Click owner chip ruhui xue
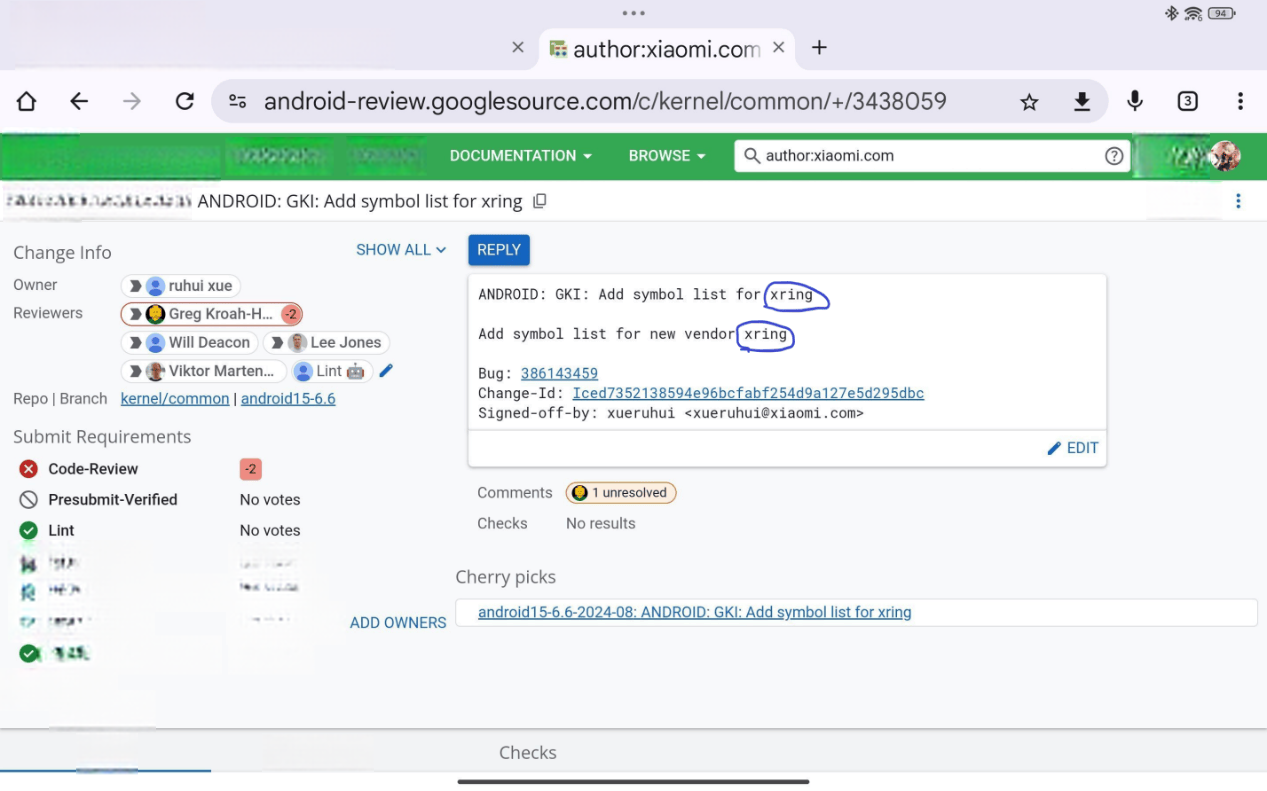The image size is (1267, 791). pyautogui.click(x=181, y=286)
